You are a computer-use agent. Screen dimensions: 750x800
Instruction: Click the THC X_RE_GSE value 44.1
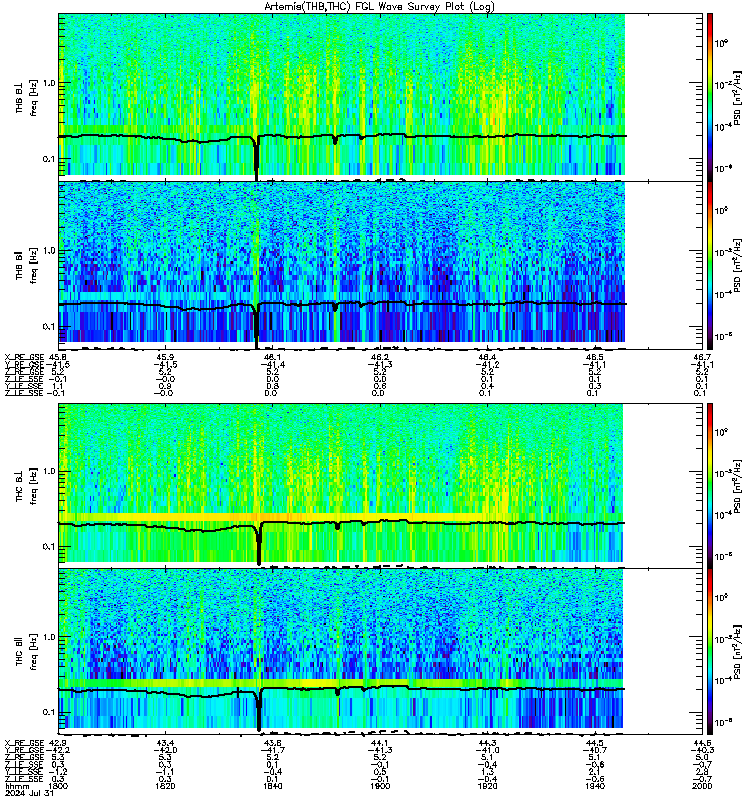[x=380, y=743]
